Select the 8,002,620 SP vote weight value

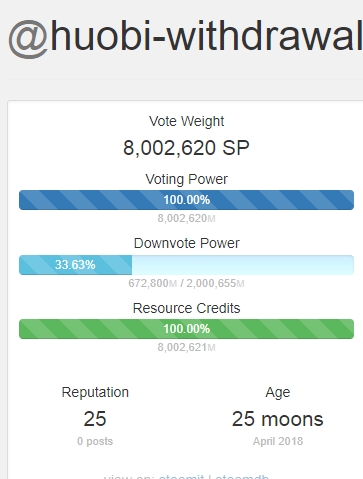click(x=186, y=148)
